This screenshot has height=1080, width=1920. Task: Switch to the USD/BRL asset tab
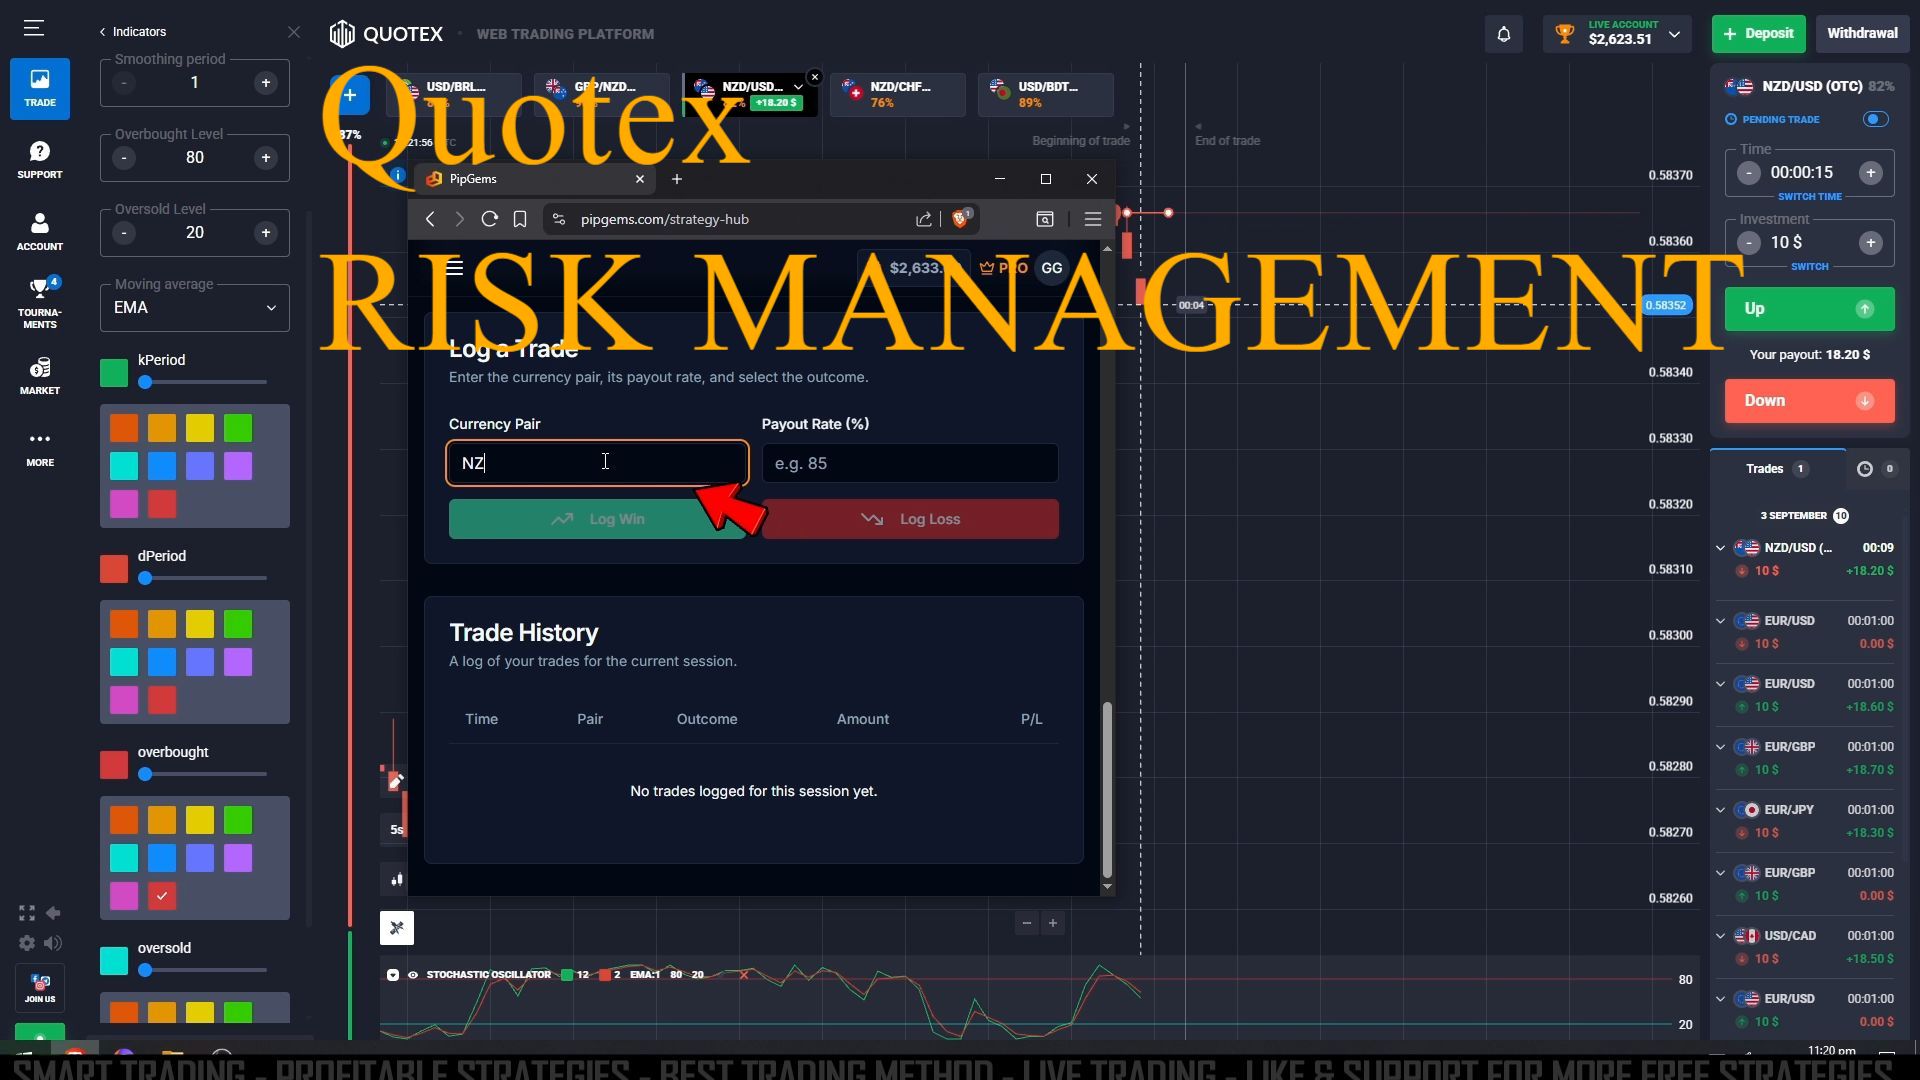coord(455,95)
